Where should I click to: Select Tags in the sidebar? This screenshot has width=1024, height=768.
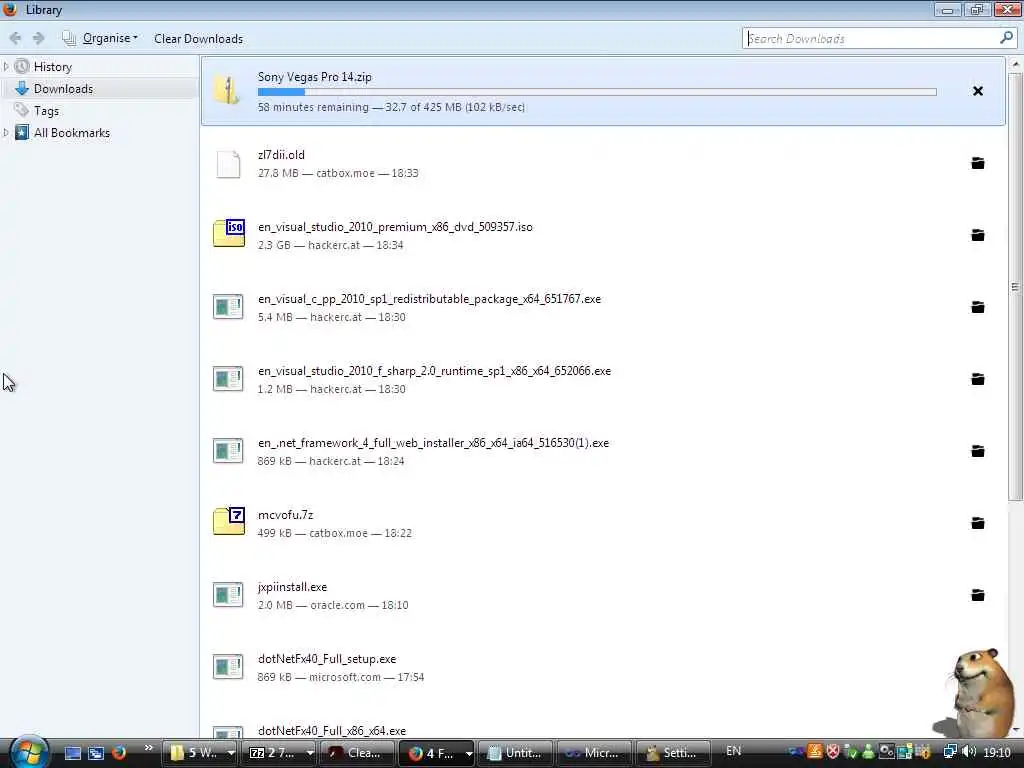point(46,111)
